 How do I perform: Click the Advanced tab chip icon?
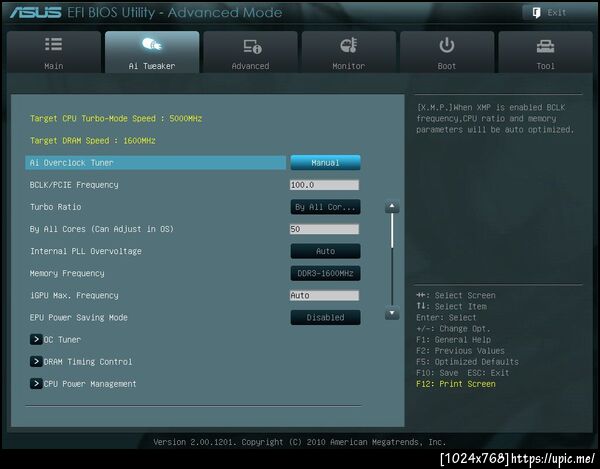pos(252,46)
